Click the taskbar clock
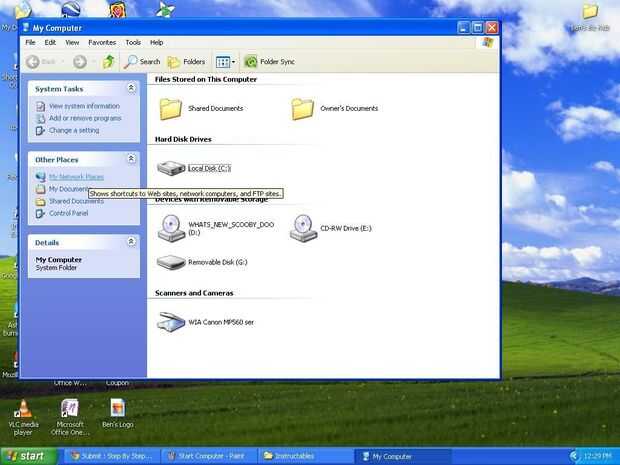Screen dimensions: 620x465 (597, 456)
